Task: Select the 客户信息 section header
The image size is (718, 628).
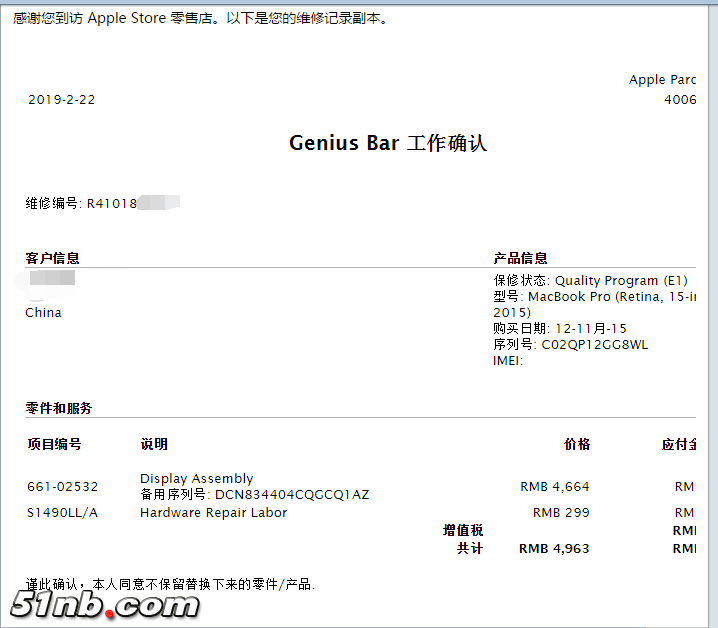Action: point(53,258)
